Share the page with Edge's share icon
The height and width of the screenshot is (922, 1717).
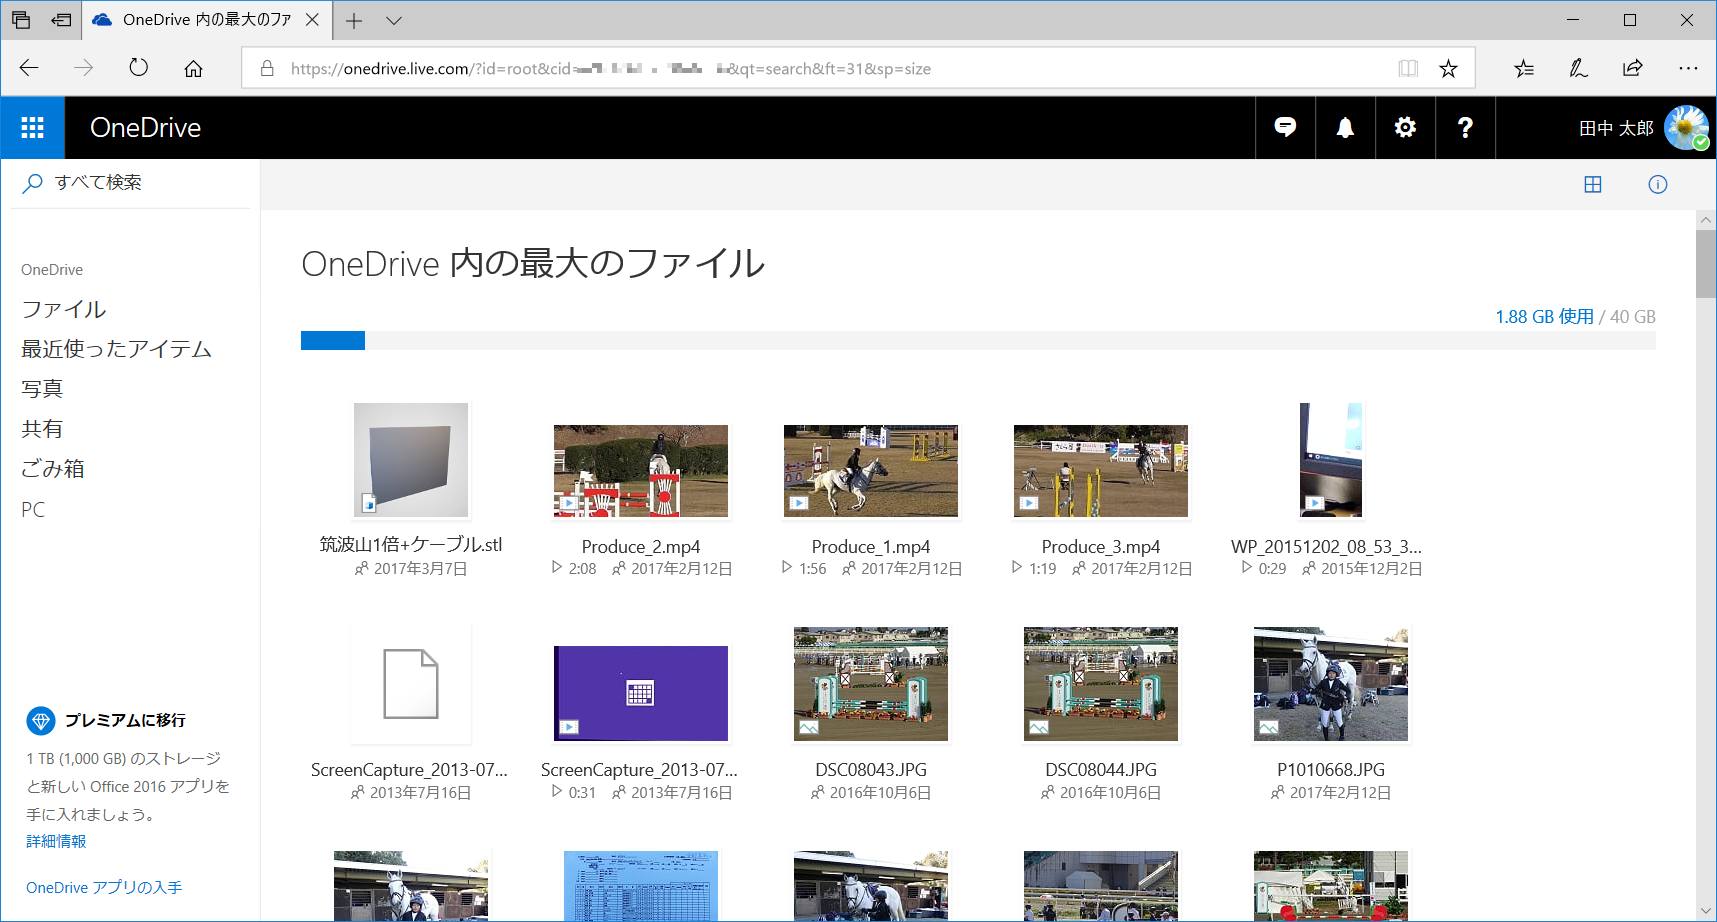pyautogui.click(x=1633, y=67)
